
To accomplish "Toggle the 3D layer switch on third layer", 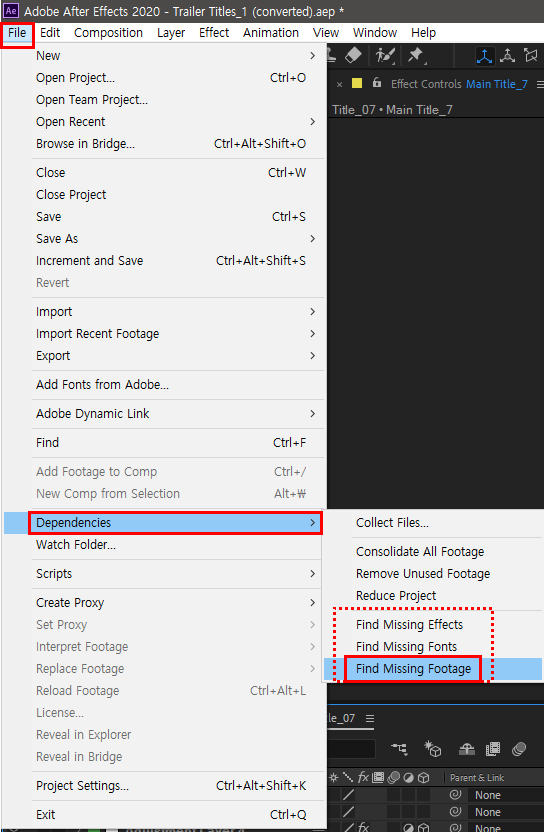I will (424, 827).
